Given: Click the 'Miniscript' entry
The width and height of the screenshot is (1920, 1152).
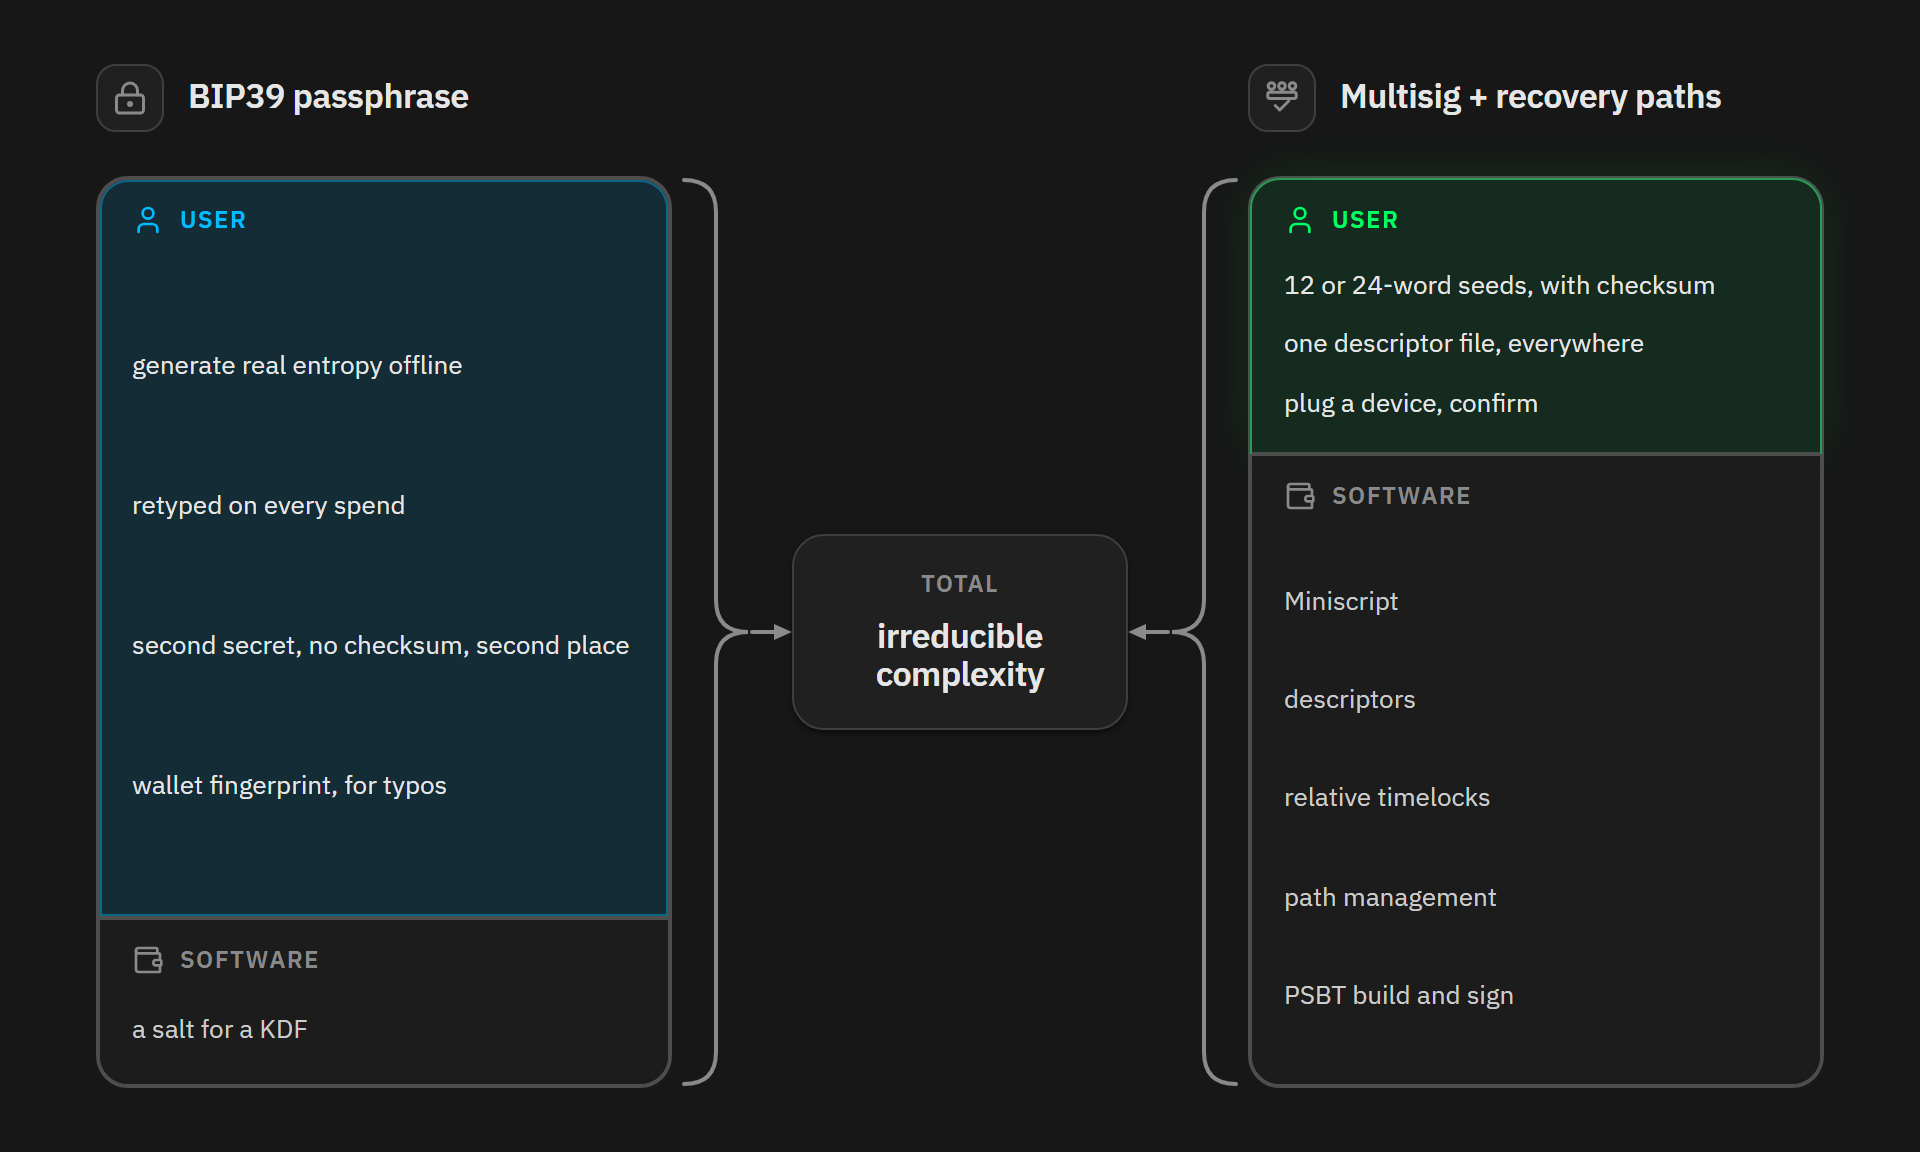Looking at the screenshot, I should [x=1341, y=602].
